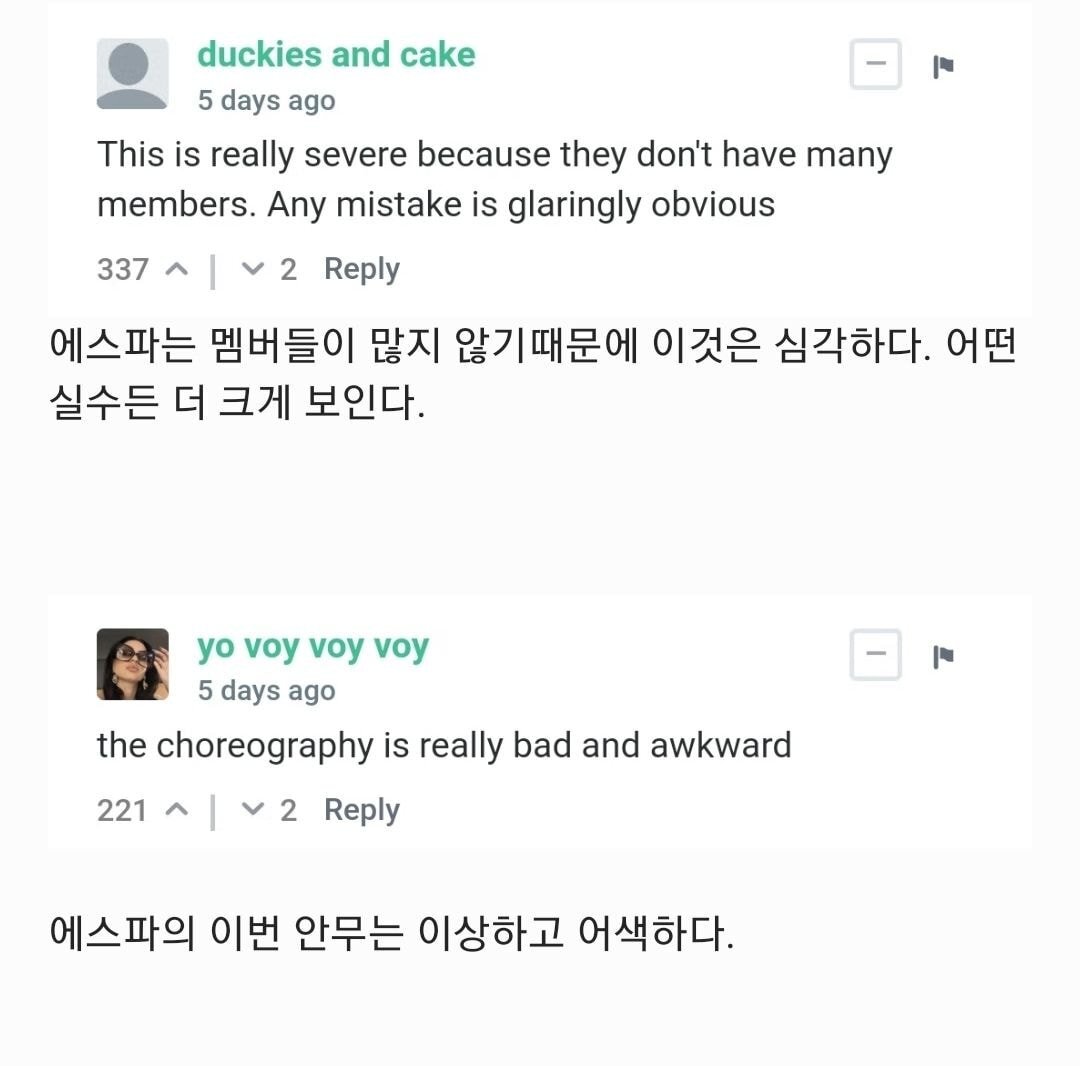This screenshot has width=1080, height=1066.
Task: Flag the duckies and cake comment
Action: point(943,66)
